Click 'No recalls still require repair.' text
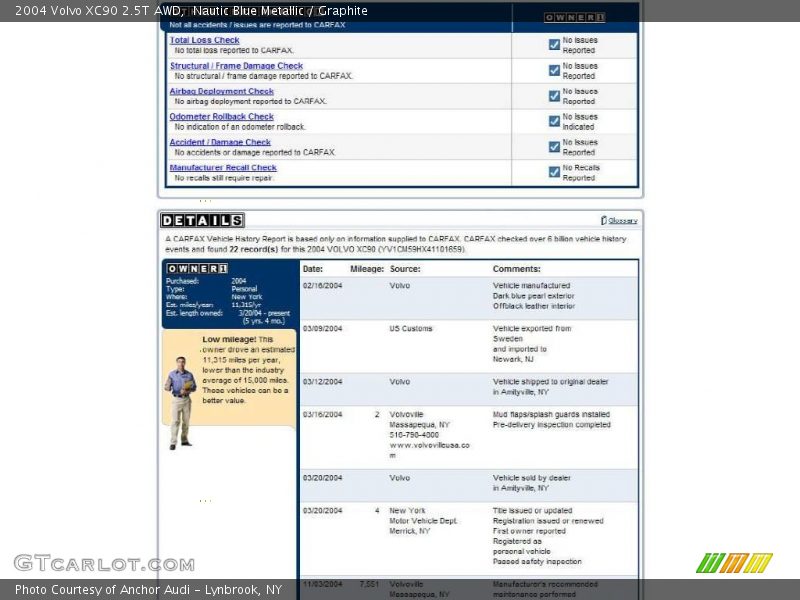The width and height of the screenshot is (800, 600). point(224,178)
